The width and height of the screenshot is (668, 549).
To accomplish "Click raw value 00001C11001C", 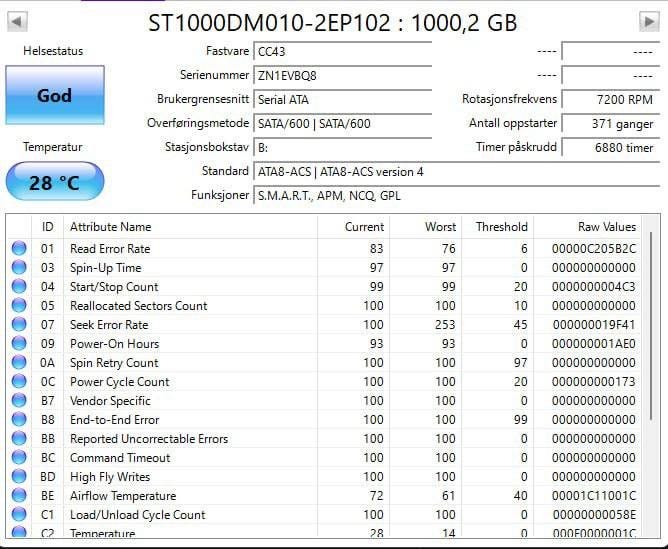I will (594, 496).
